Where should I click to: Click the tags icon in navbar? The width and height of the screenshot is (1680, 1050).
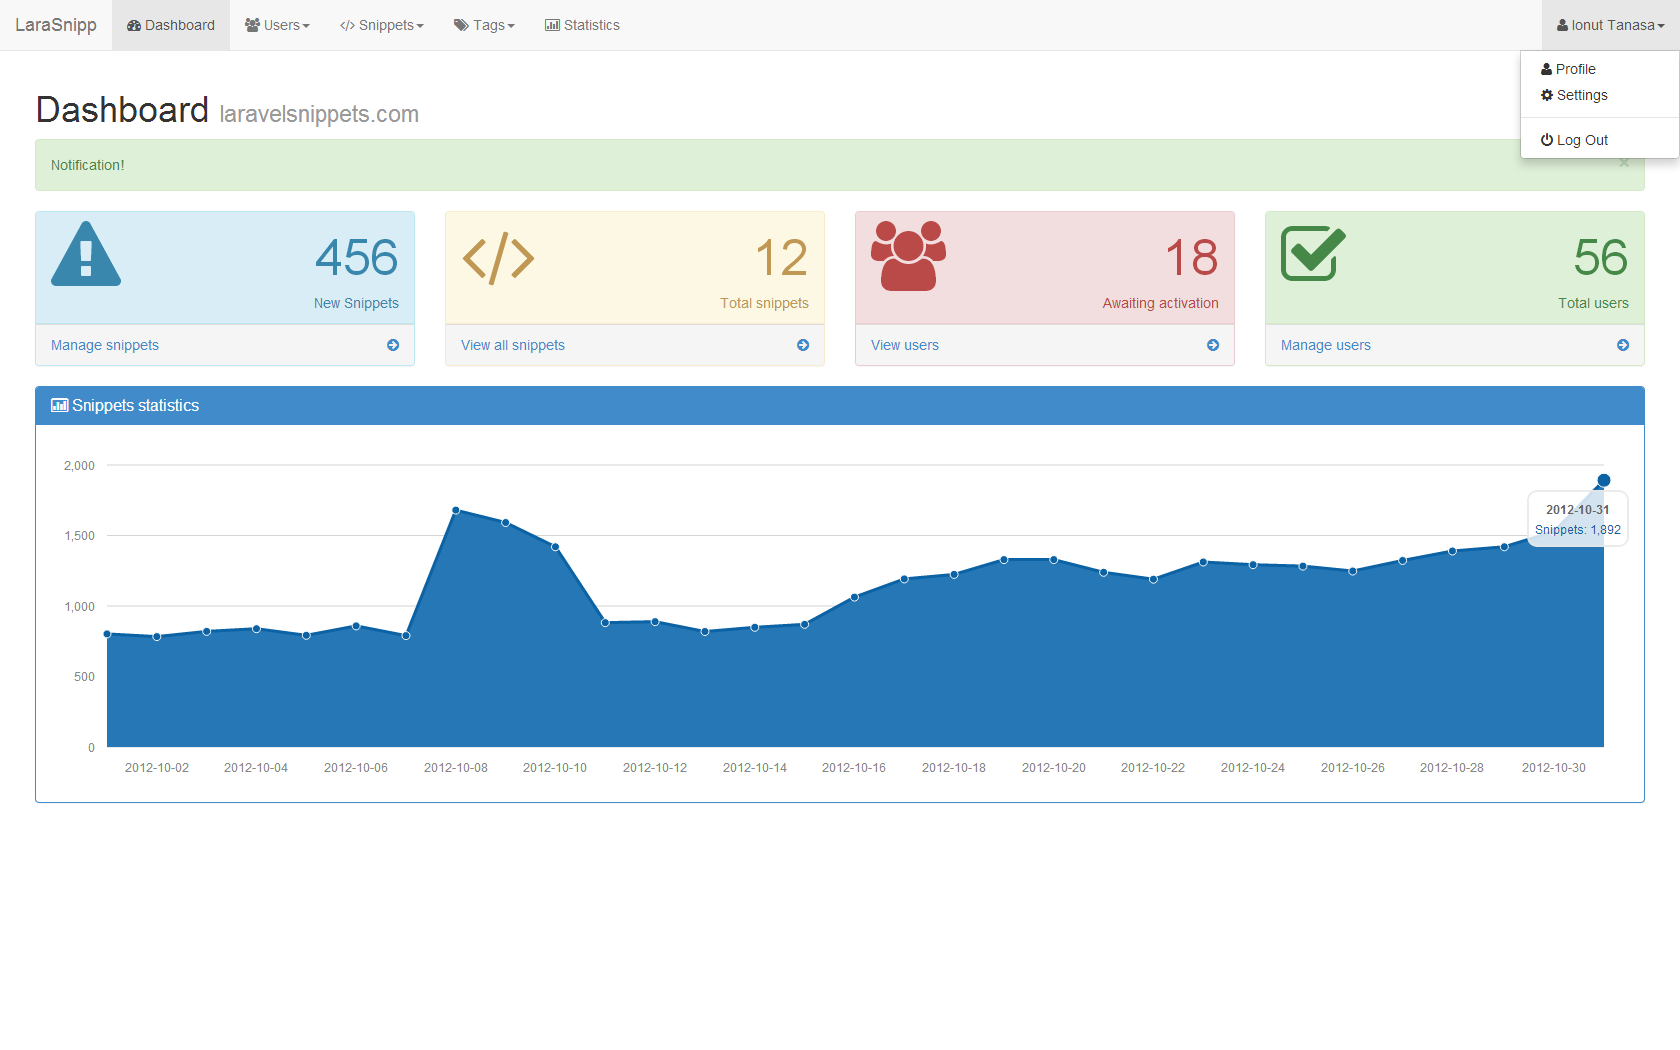point(461,25)
